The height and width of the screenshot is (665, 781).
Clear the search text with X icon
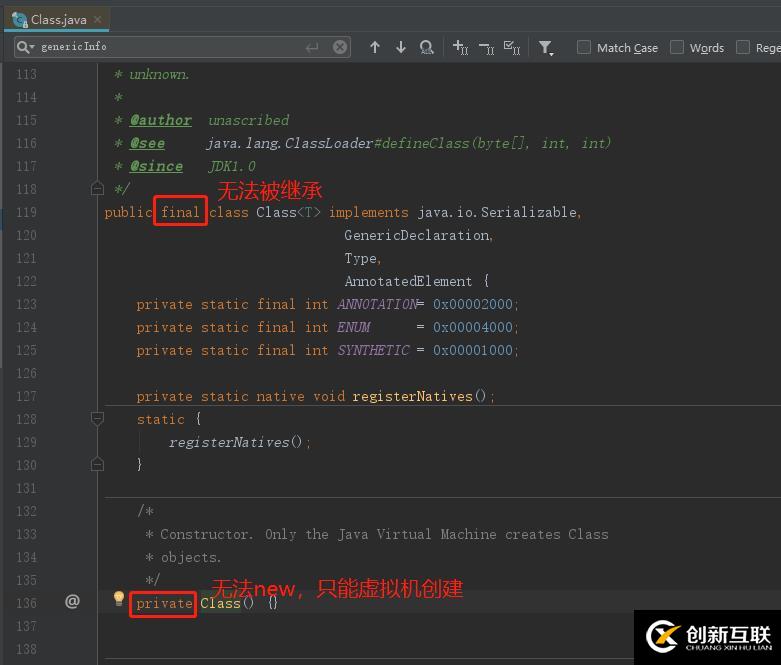[x=340, y=47]
